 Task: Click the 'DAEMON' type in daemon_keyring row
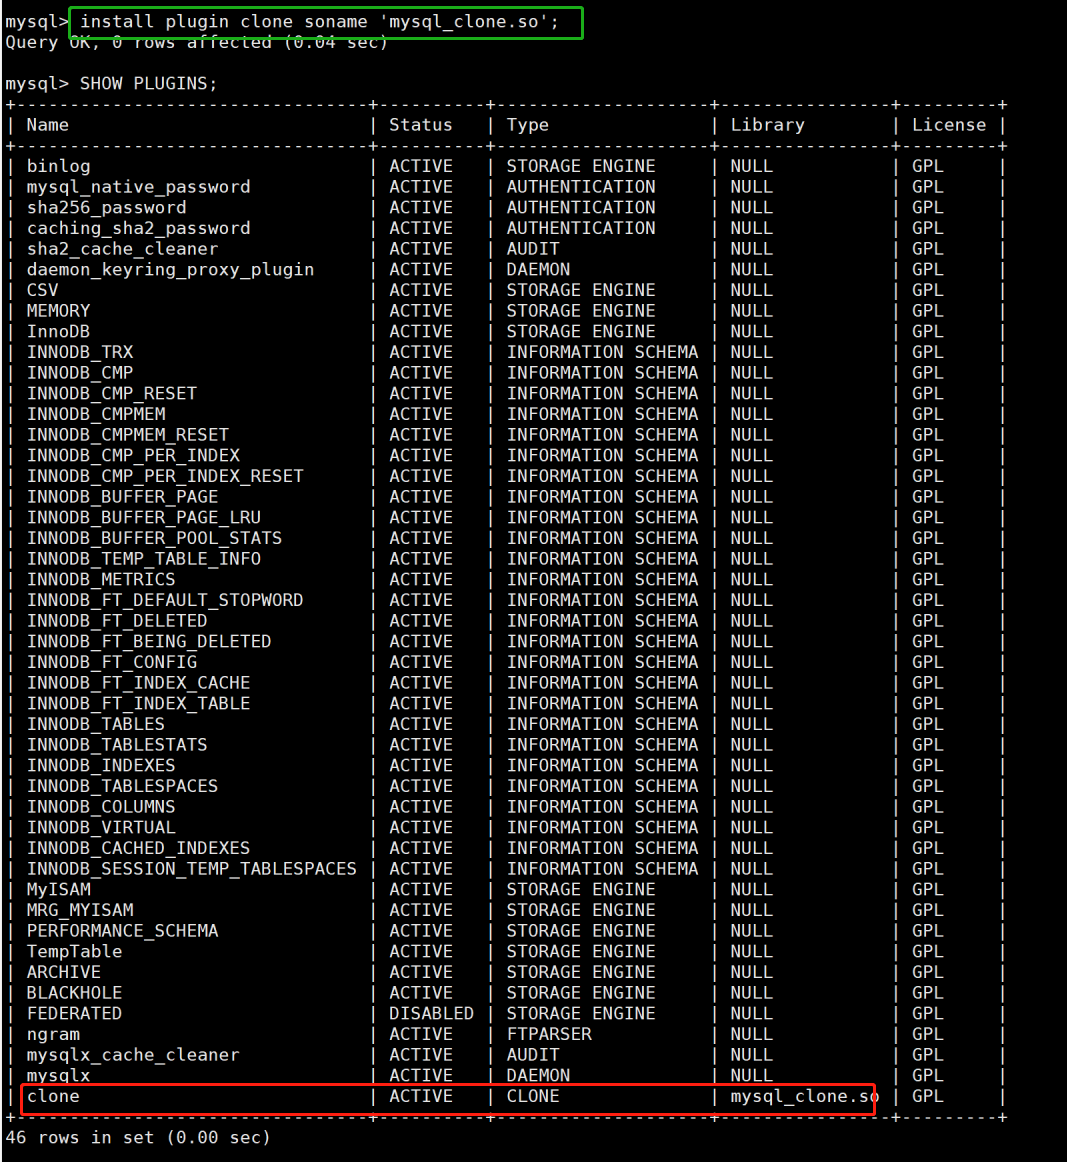coord(538,270)
